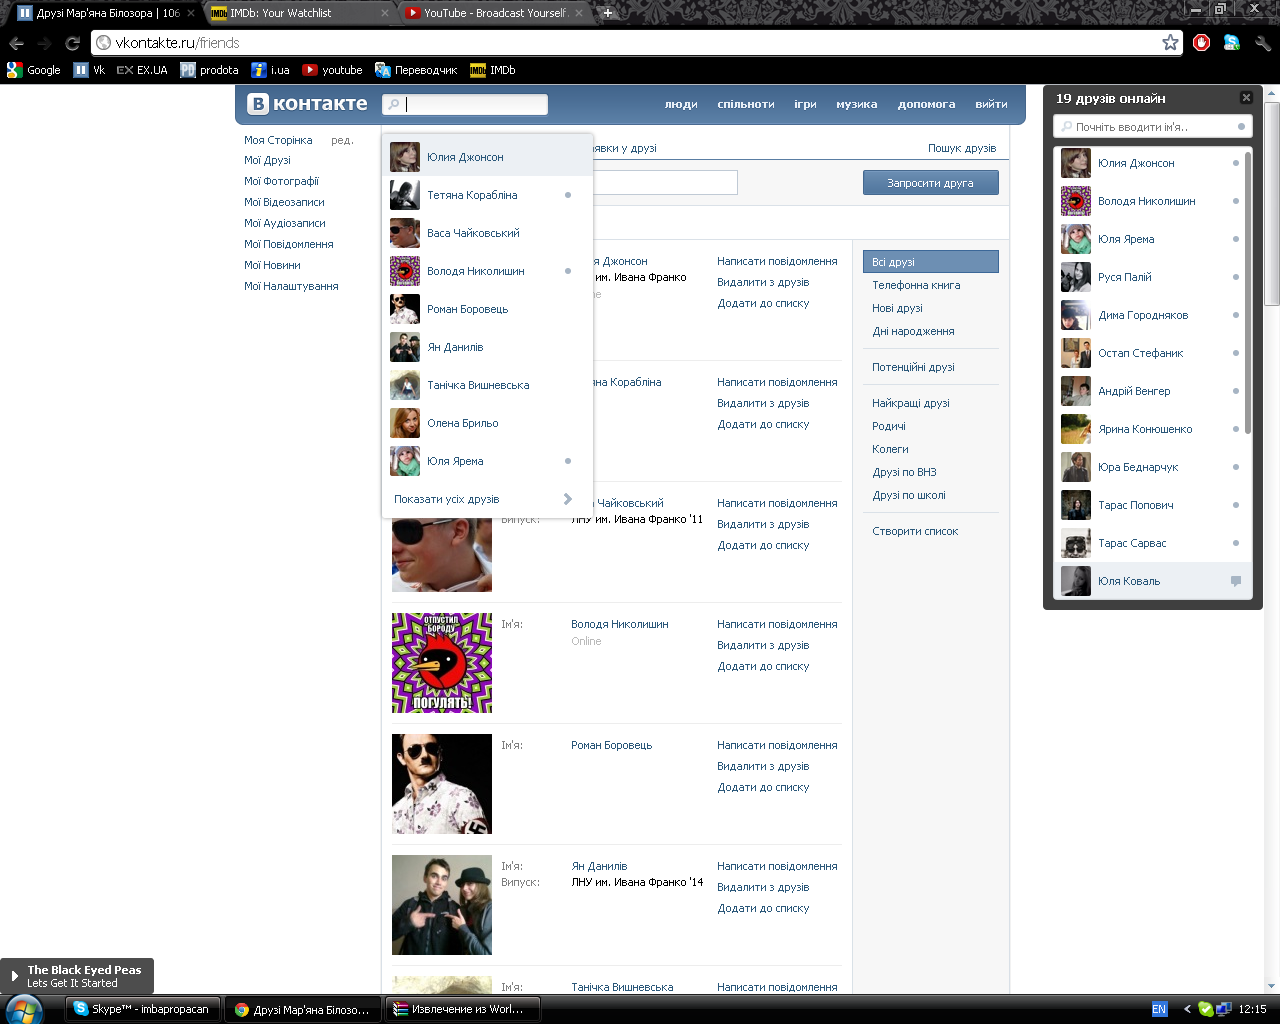Viewport: 1280px width, 1024px height.
Task: Open the prodota bookmark
Action: 209,70
